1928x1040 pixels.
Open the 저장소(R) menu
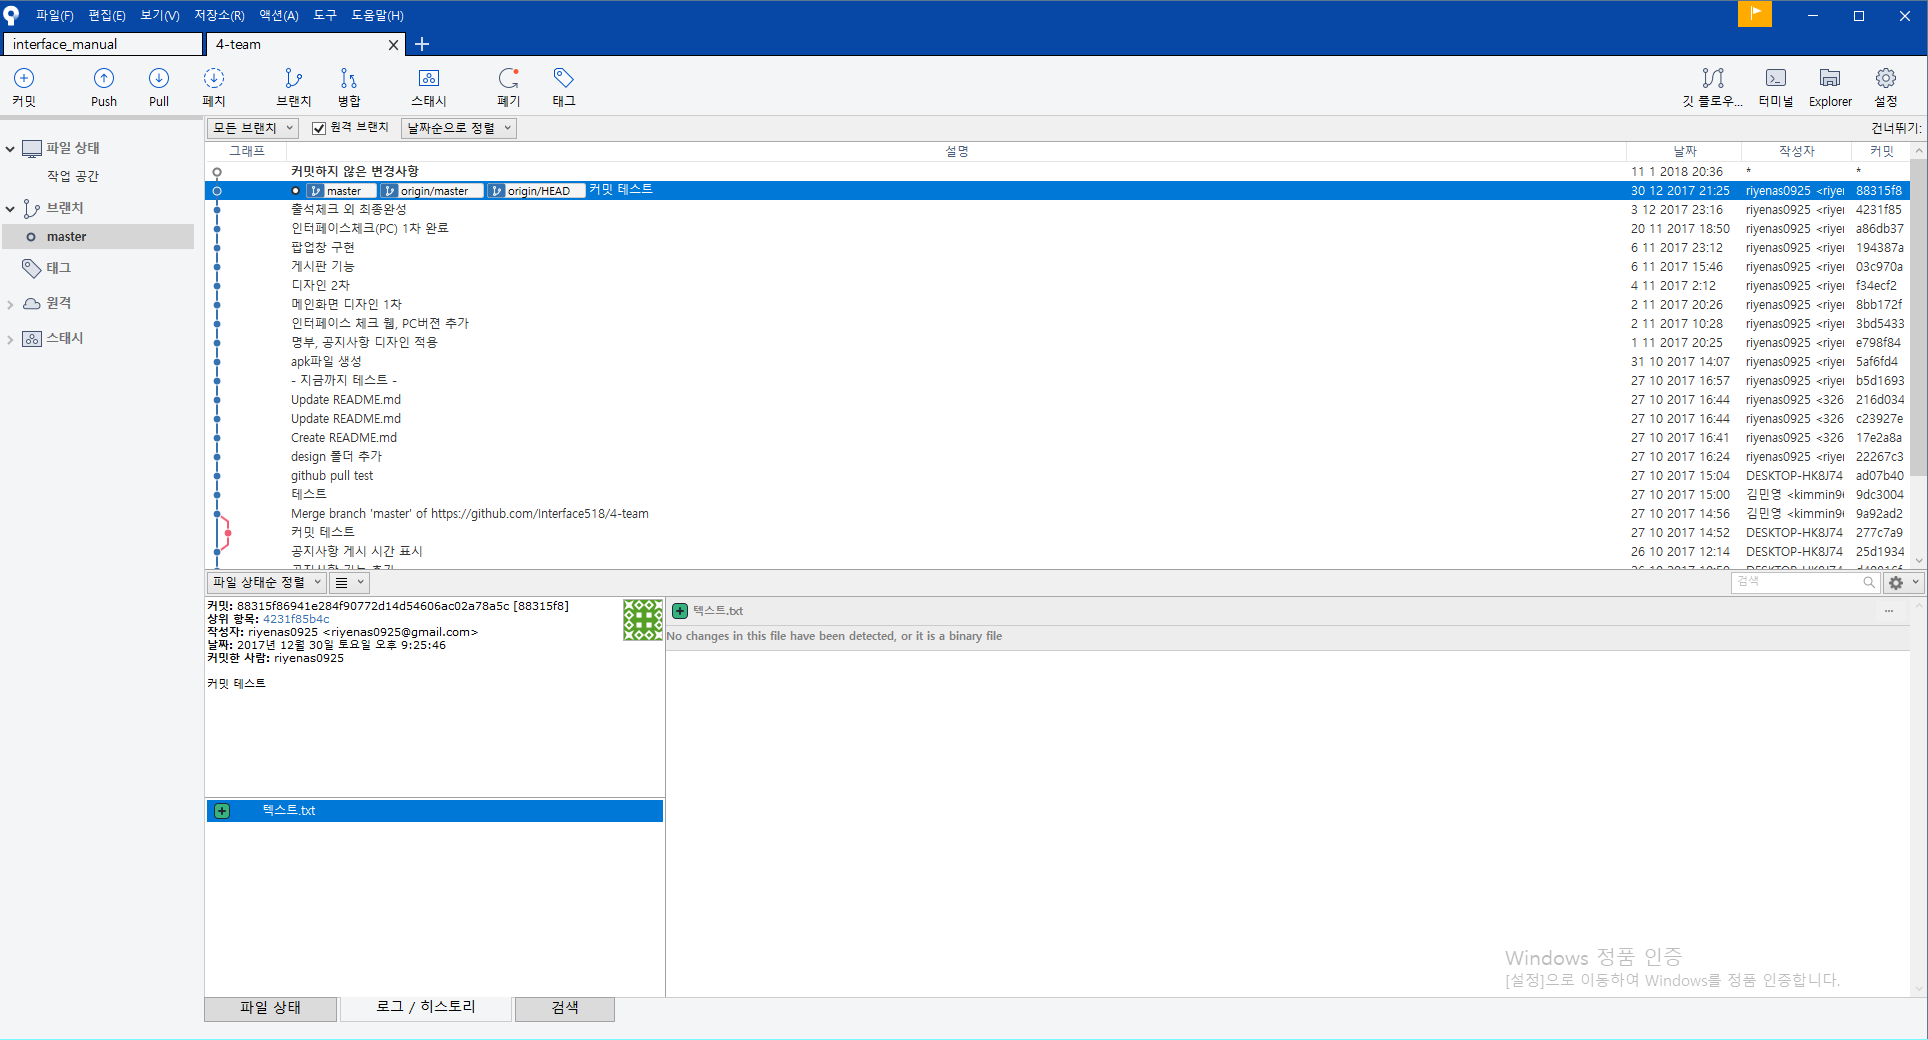(x=219, y=15)
